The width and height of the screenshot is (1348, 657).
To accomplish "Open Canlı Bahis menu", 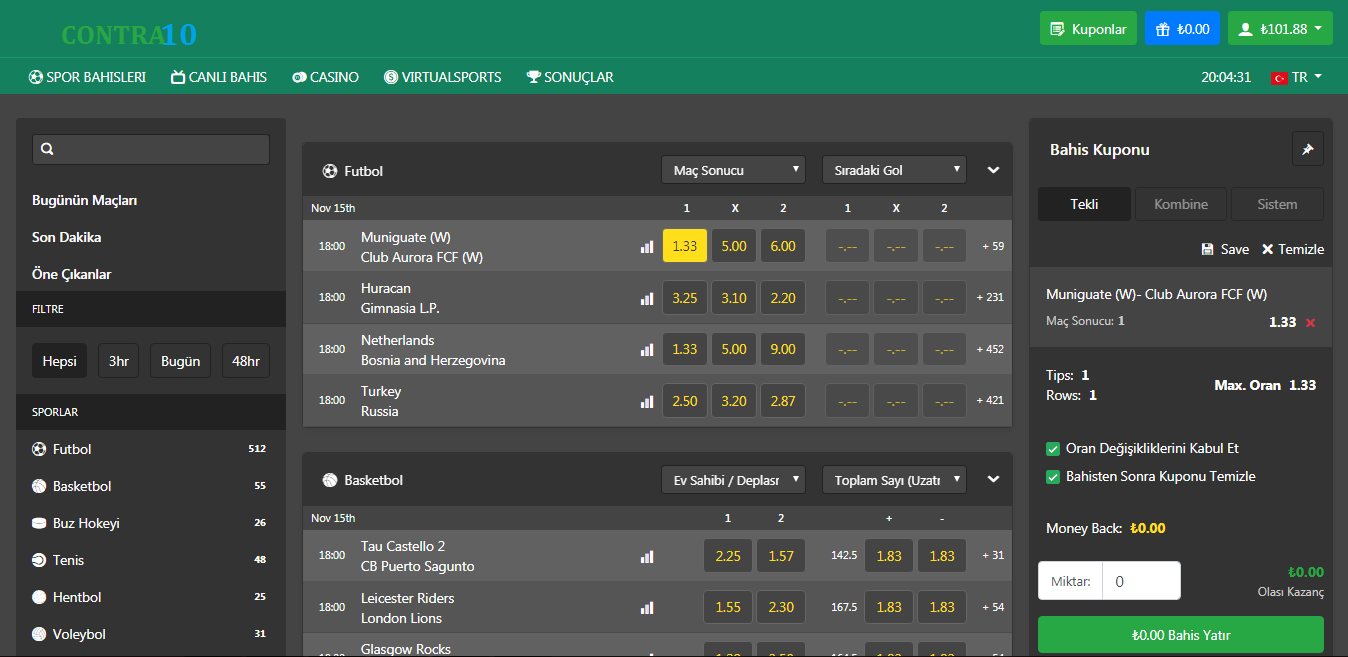I will click(219, 77).
